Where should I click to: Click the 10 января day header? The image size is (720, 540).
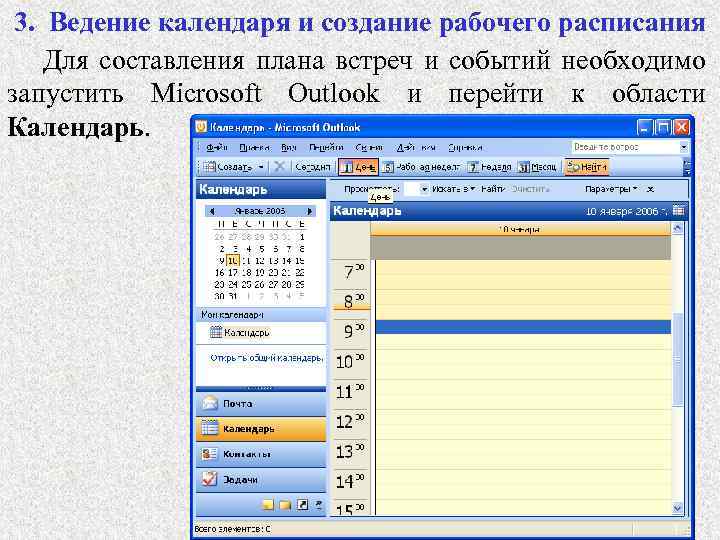click(x=521, y=229)
